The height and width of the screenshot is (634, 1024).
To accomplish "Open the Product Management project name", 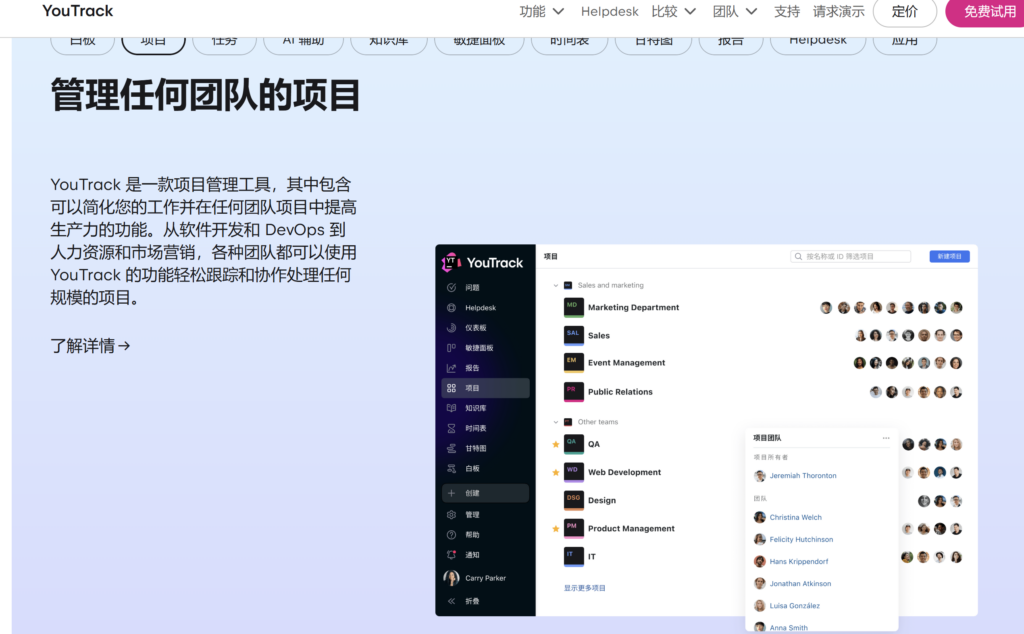I will pyautogui.click(x=631, y=529).
